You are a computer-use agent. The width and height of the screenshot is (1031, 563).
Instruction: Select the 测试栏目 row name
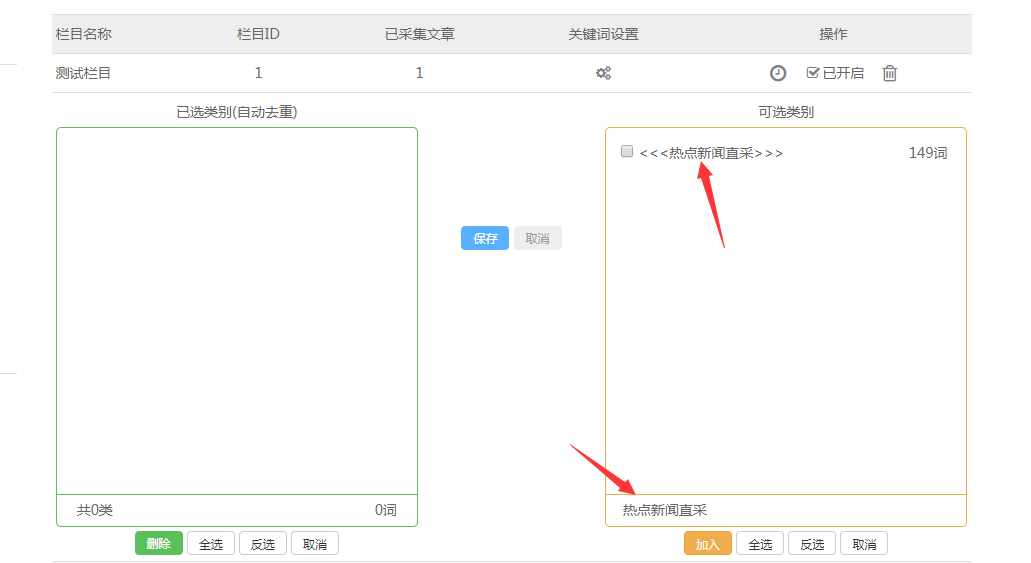[84, 73]
